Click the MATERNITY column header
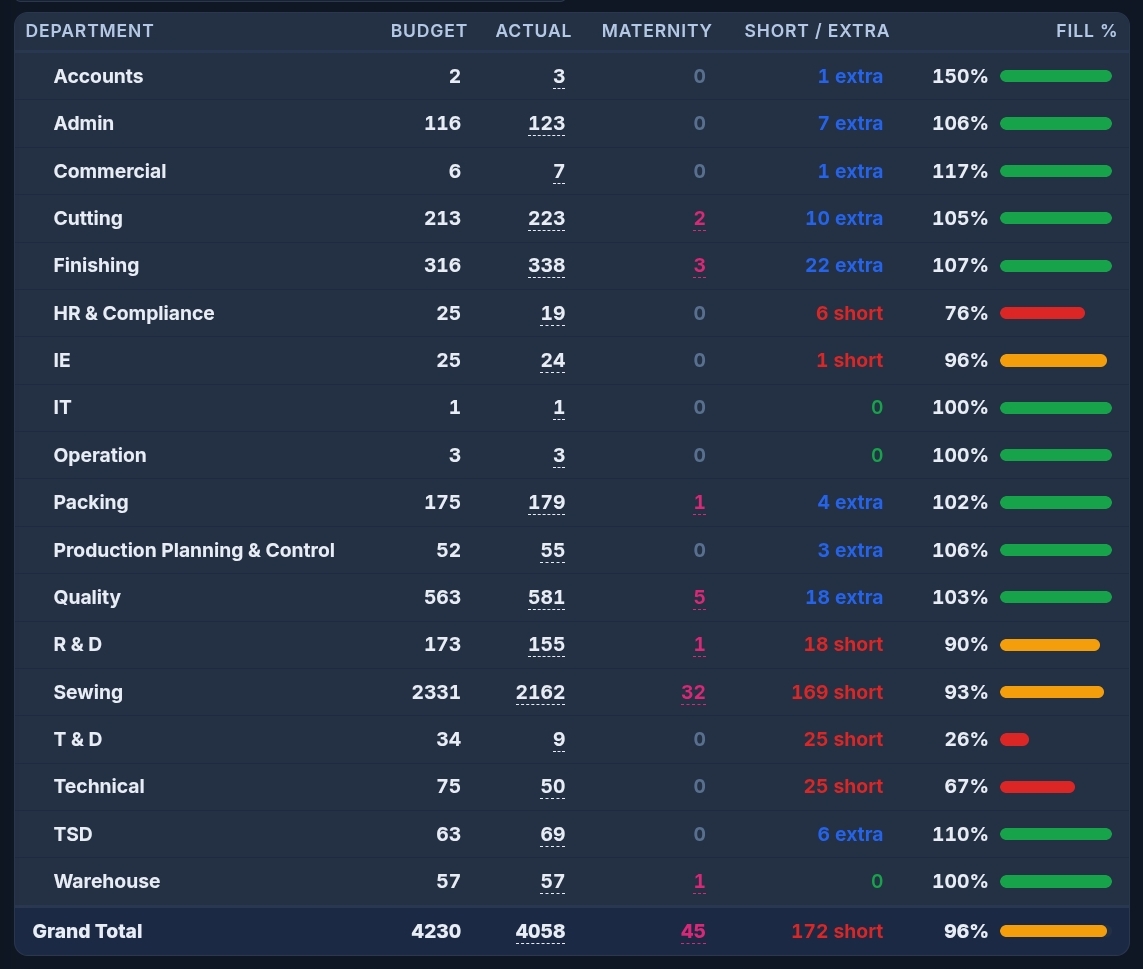This screenshot has width=1143, height=969. tap(657, 31)
